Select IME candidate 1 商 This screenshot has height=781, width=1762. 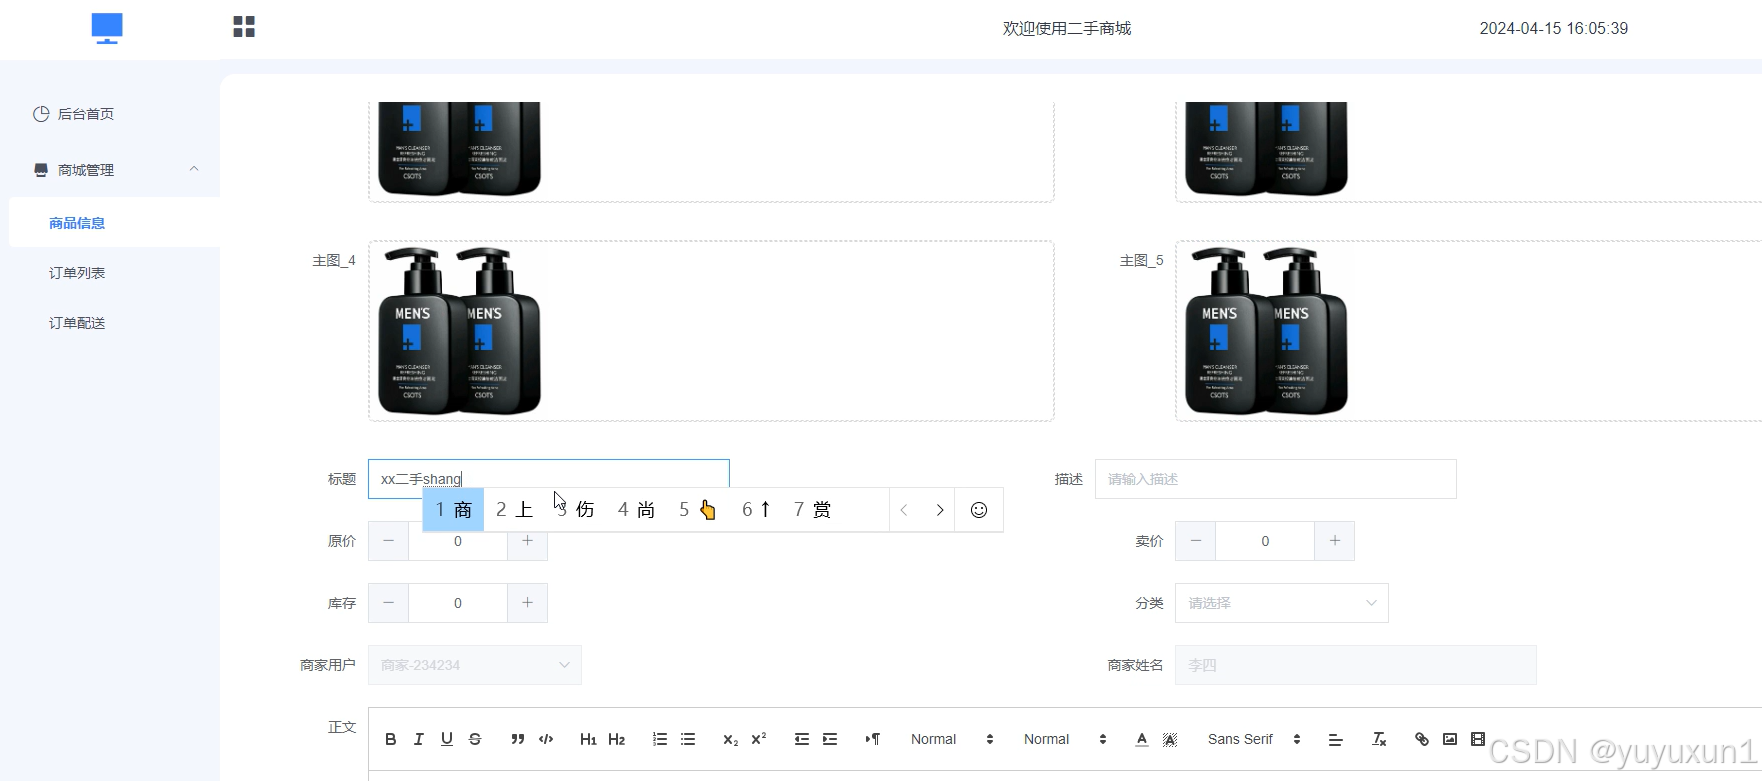tap(454, 510)
